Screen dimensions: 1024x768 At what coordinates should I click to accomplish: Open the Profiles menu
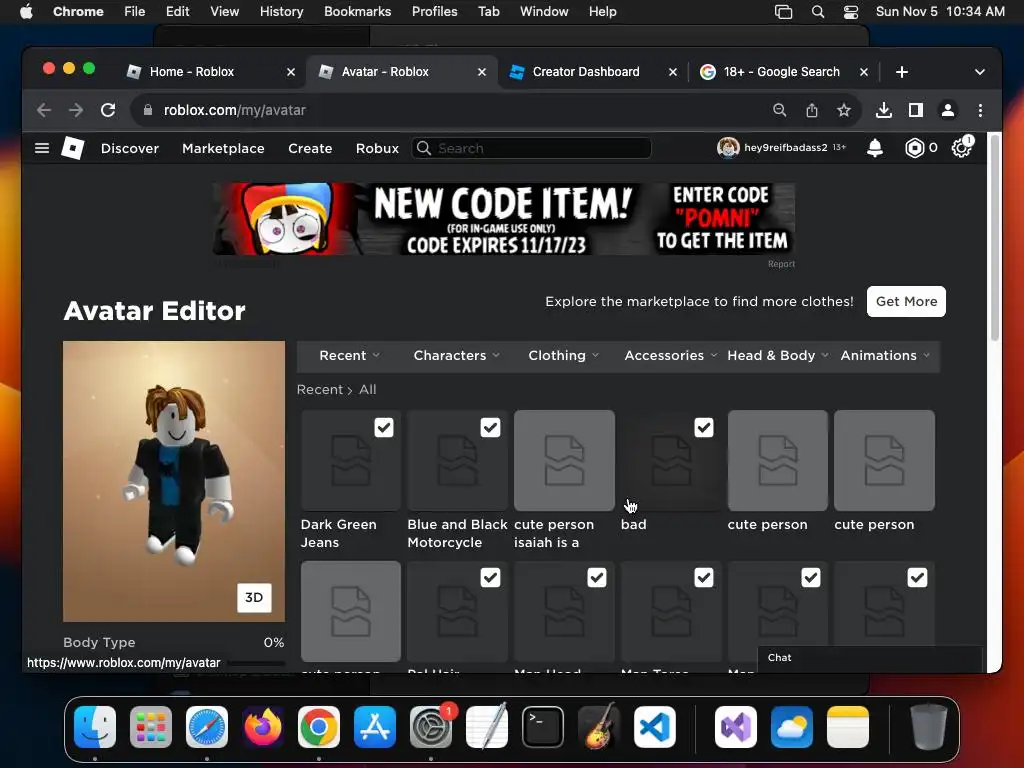coord(434,12)
